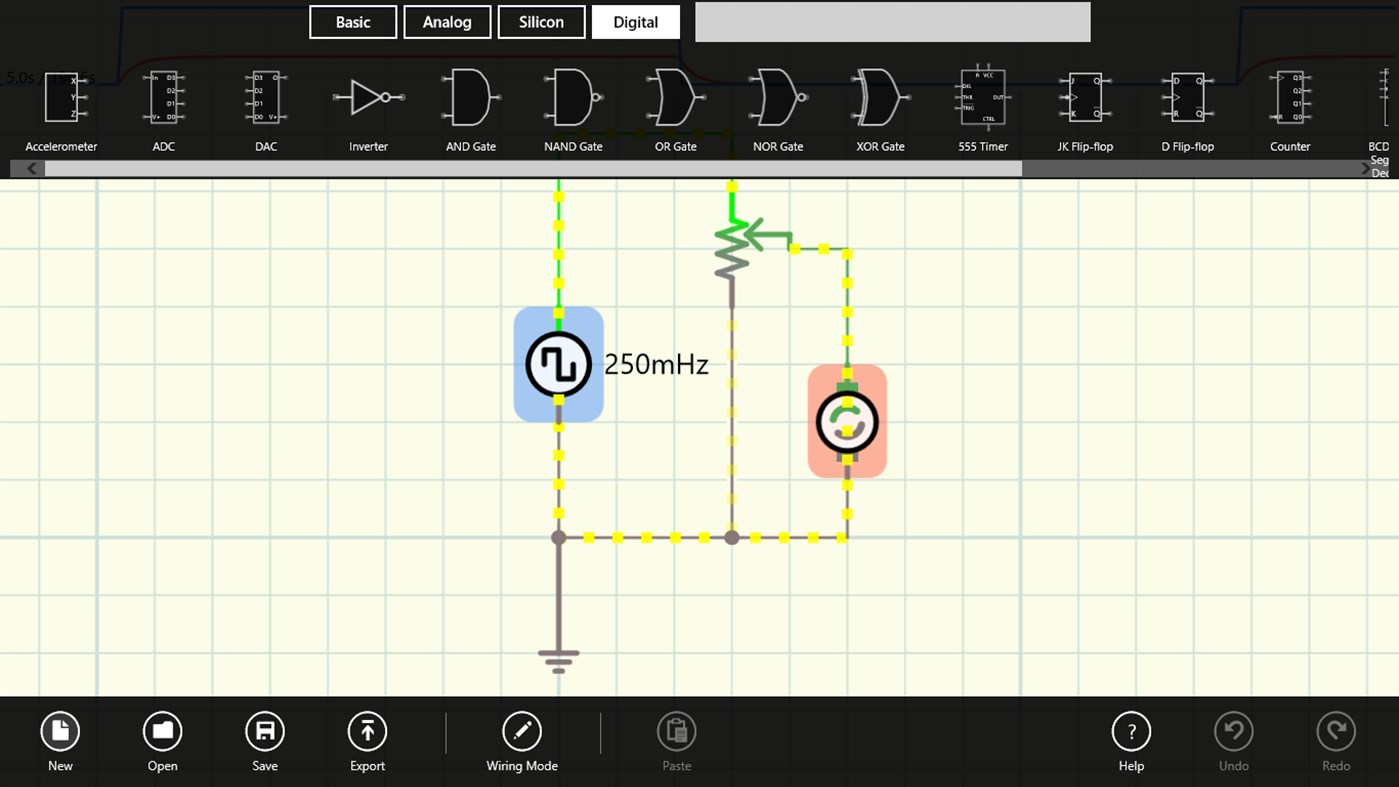This screenshot has width=1399, height=787.
Task: Save the circuit project
Action: pos(264,733)
